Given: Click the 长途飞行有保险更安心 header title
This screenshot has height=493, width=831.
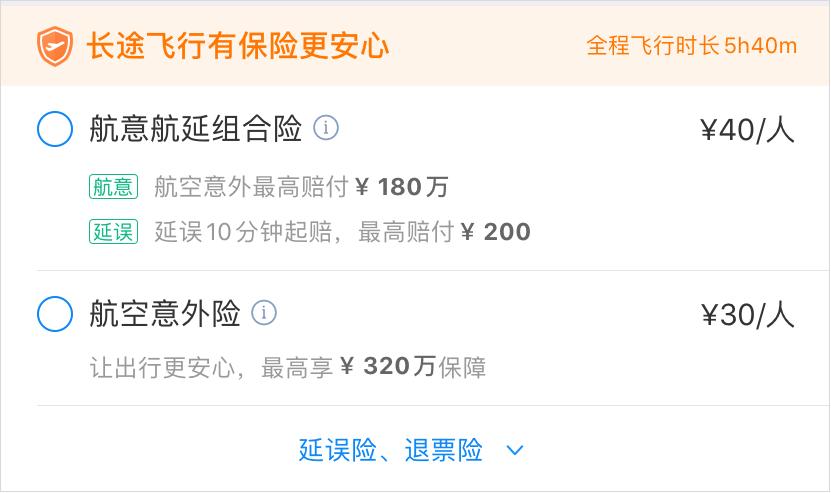Looking at the screenshot, I should click(x=238, y=46).
